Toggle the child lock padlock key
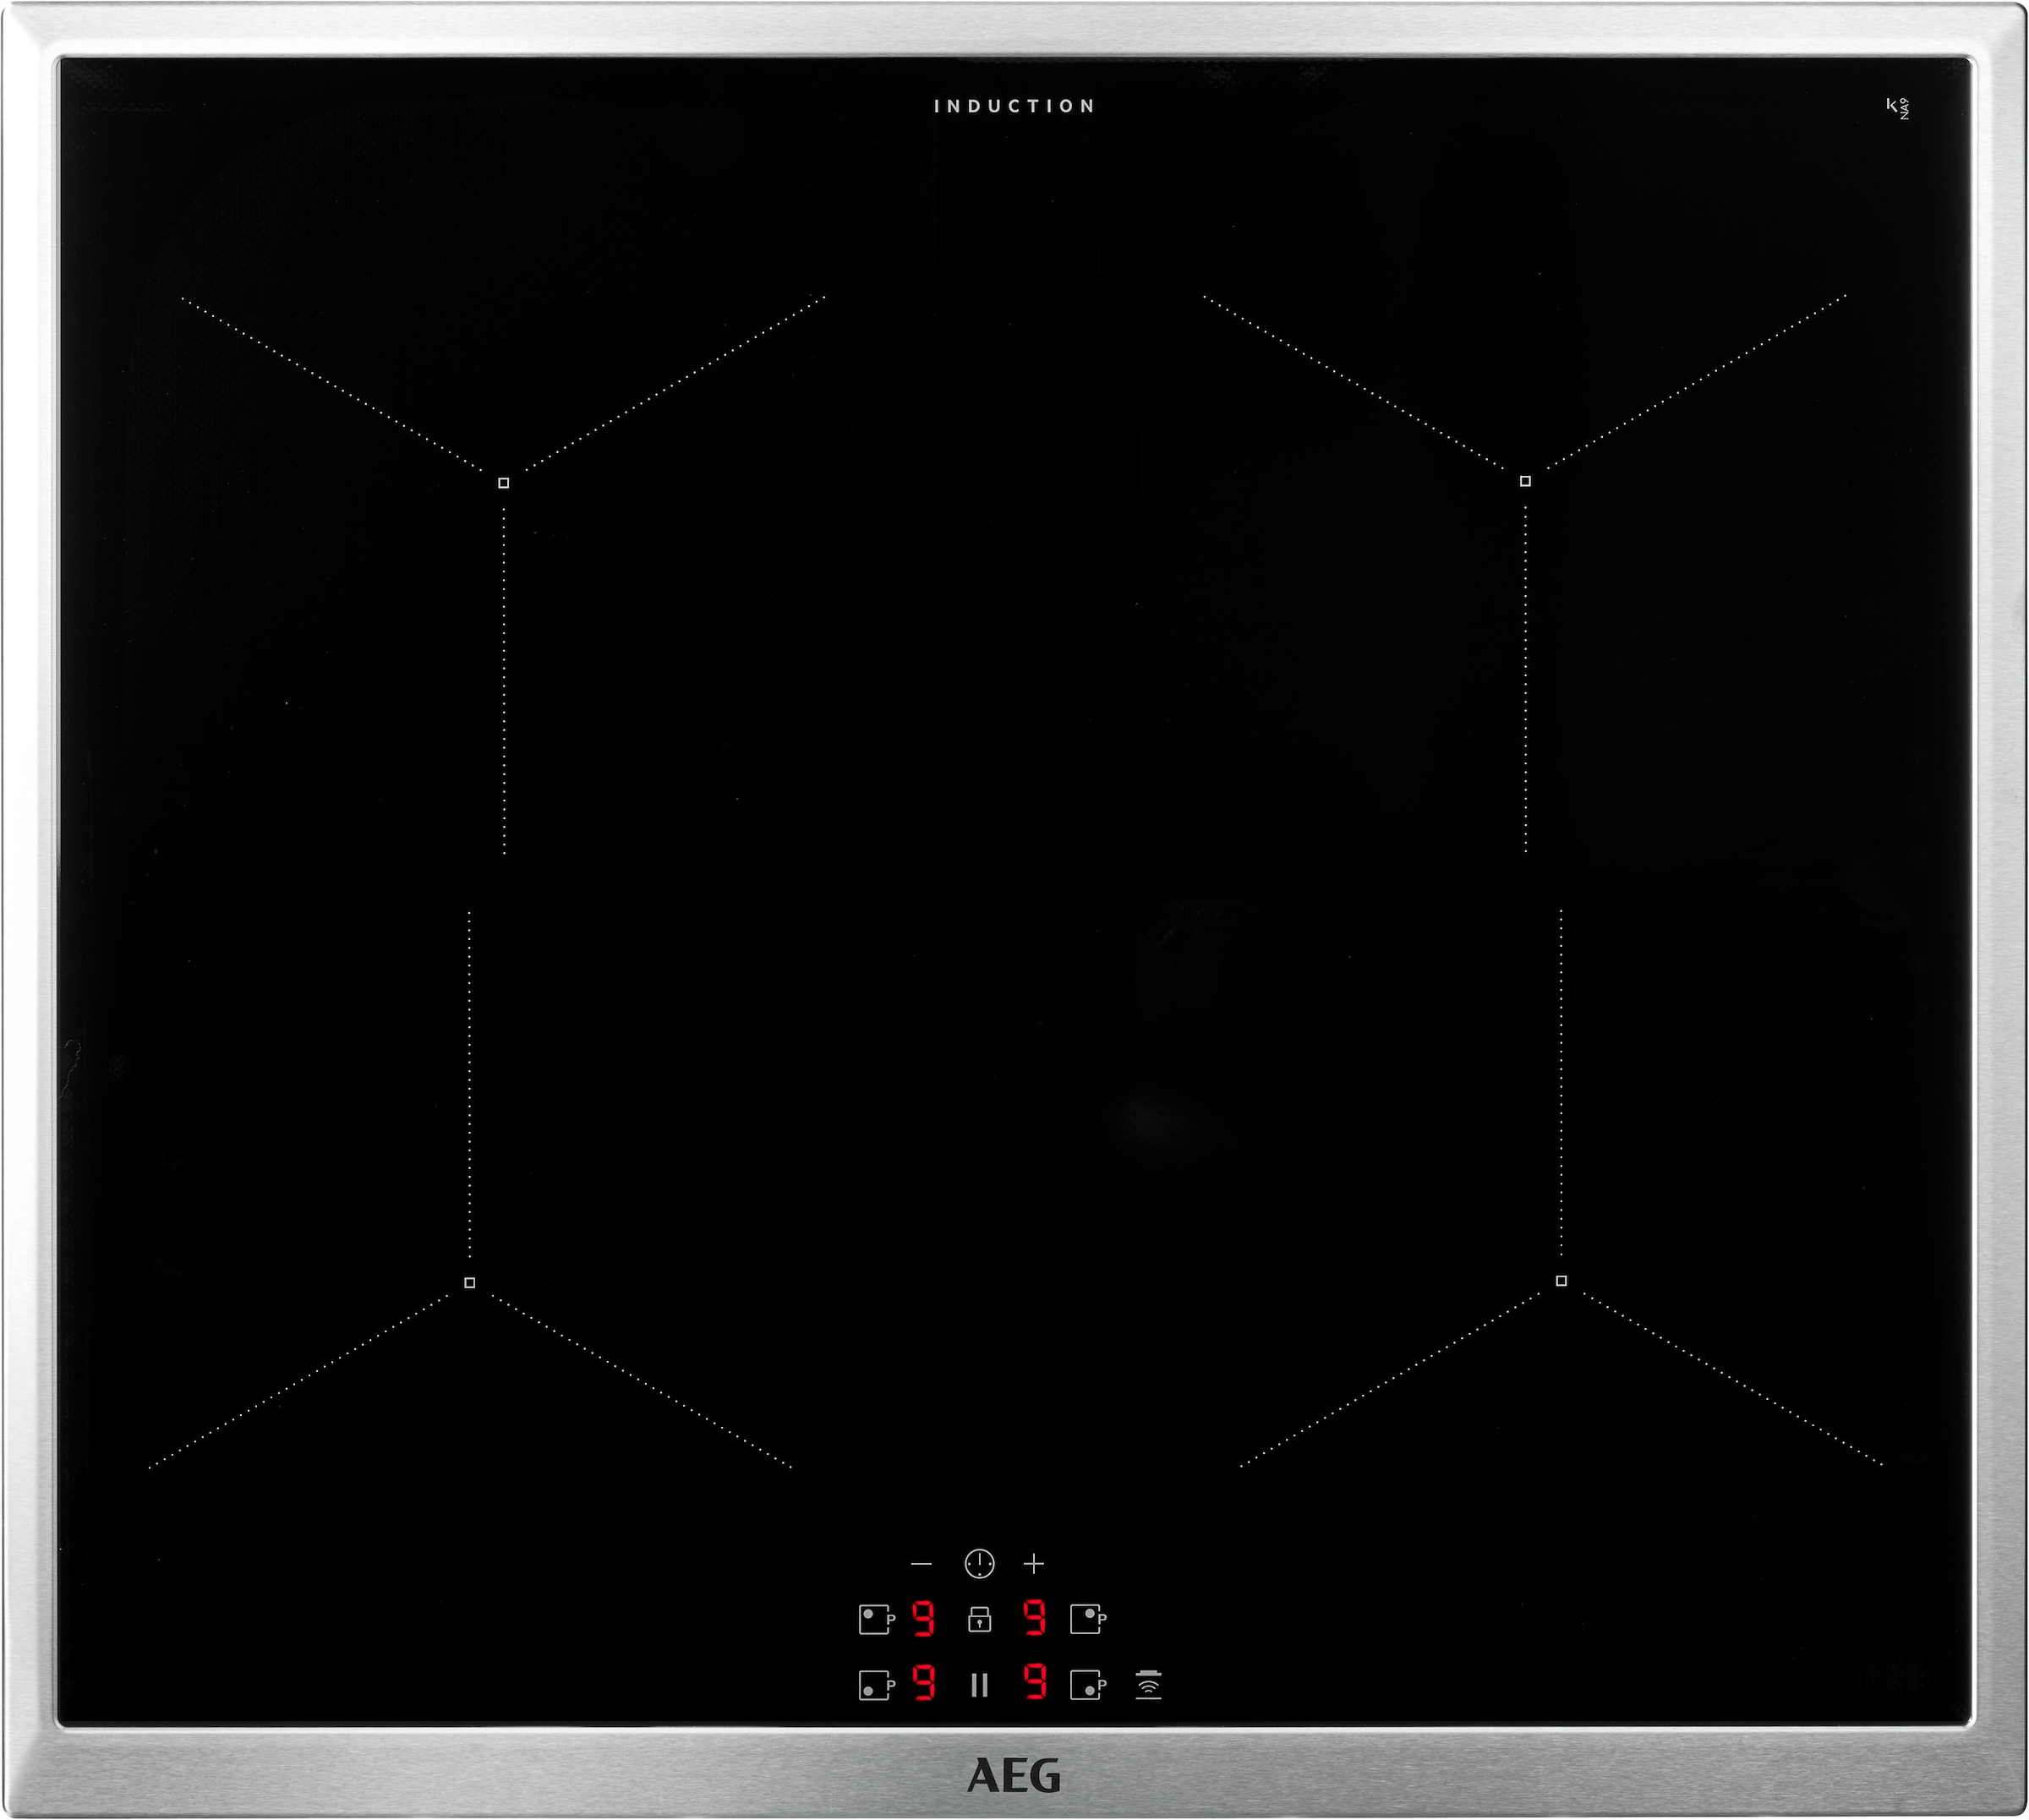The width and height of the screenshot is (2029, 1820). tap(980, 1619)
